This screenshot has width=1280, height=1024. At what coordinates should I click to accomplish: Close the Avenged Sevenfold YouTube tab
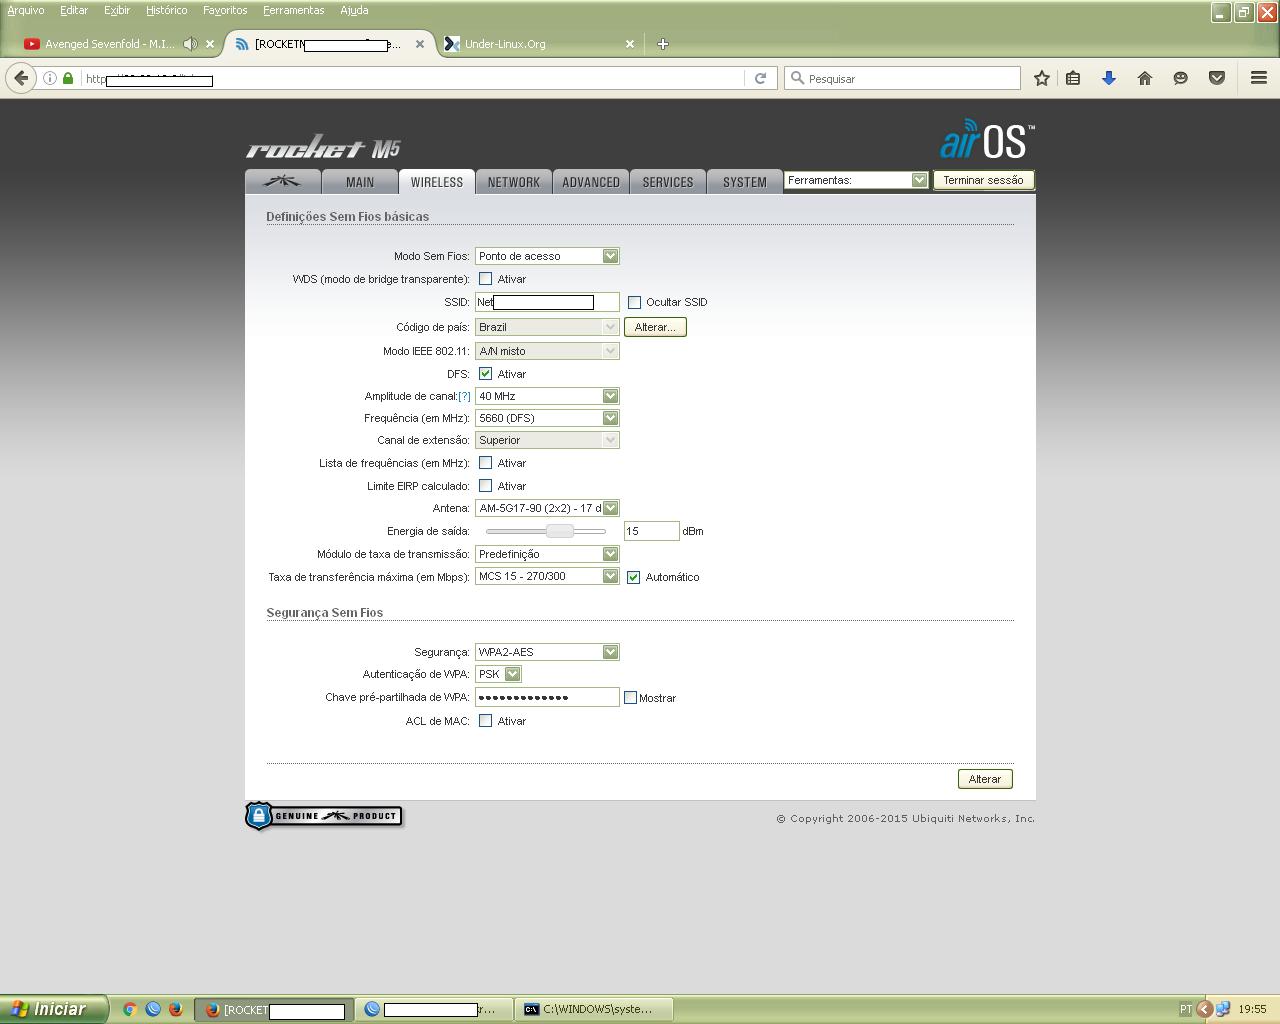(x=210, y=44)
